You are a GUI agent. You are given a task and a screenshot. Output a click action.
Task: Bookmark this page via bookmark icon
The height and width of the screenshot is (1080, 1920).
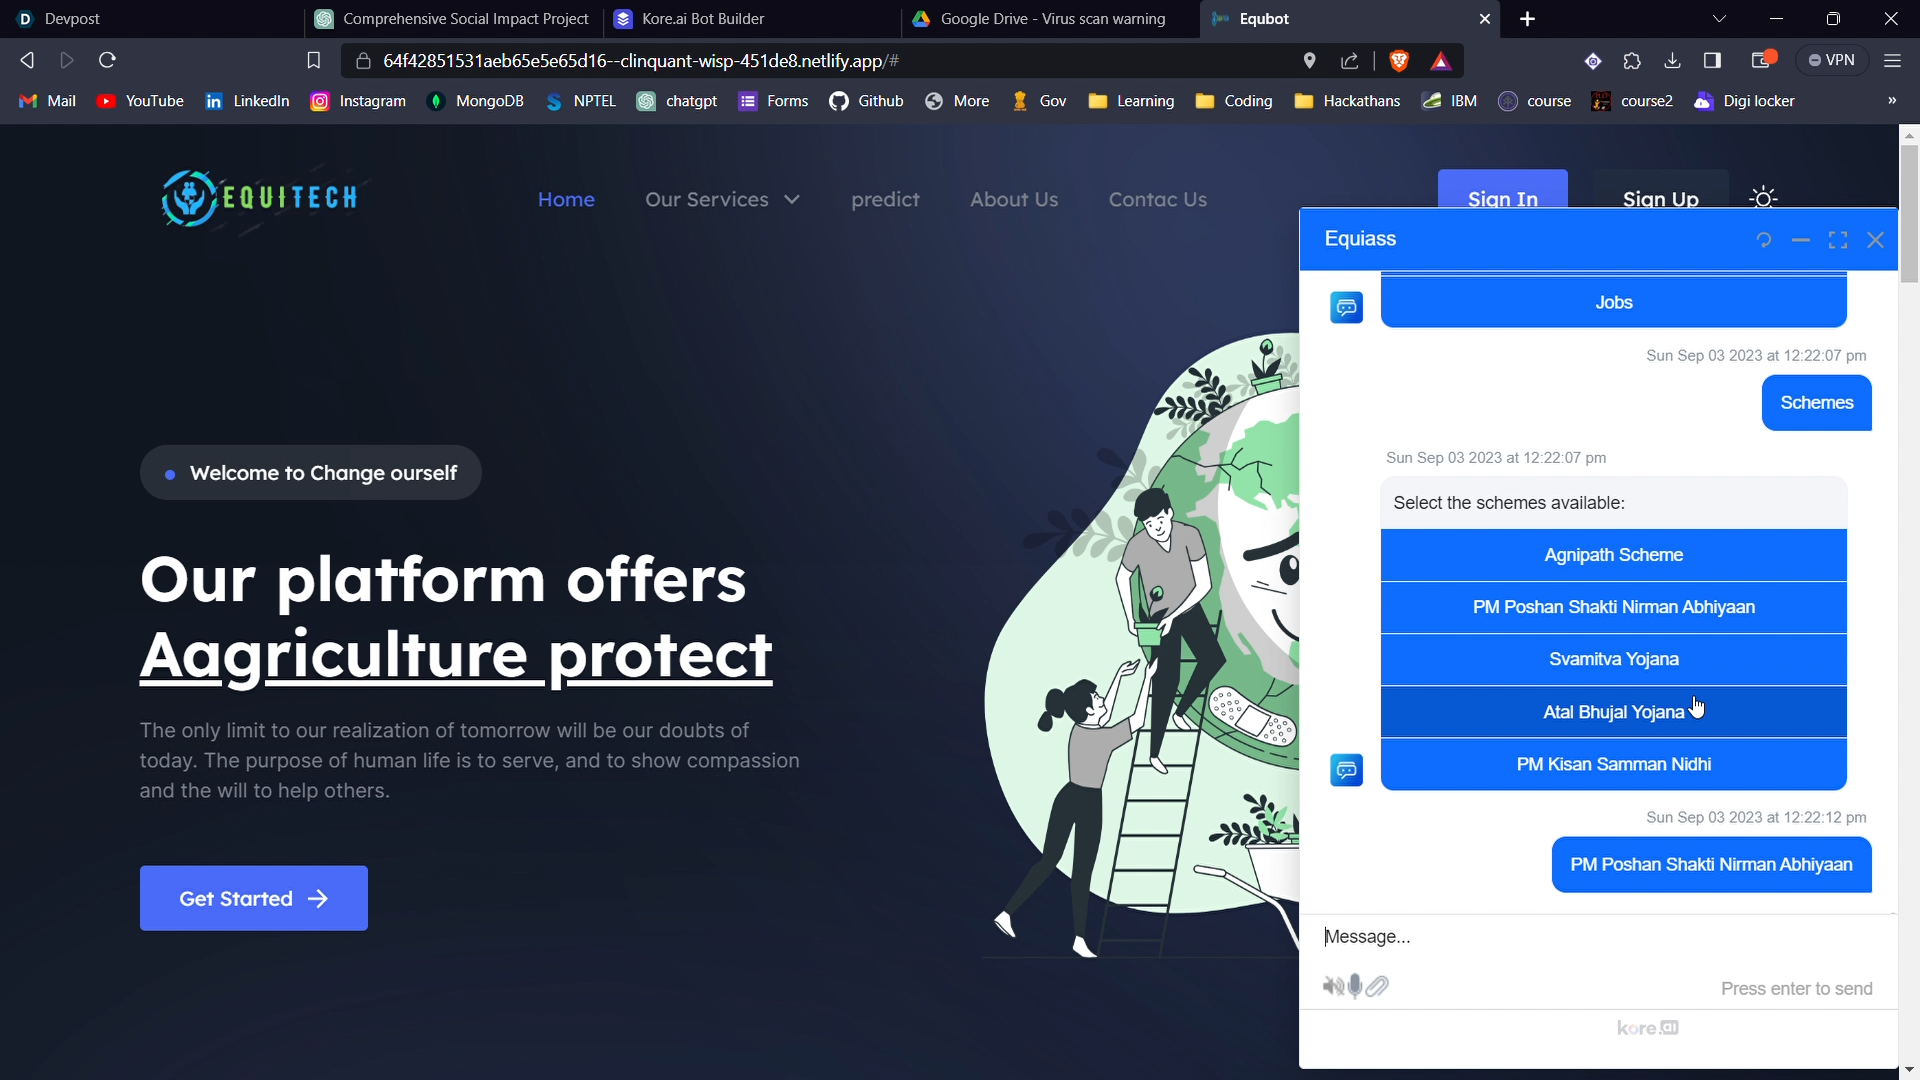[313, 61]
